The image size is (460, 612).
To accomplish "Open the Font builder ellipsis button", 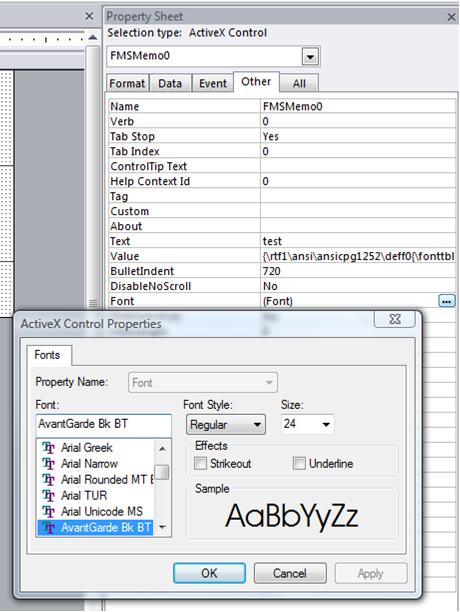I will click(447, 301).
